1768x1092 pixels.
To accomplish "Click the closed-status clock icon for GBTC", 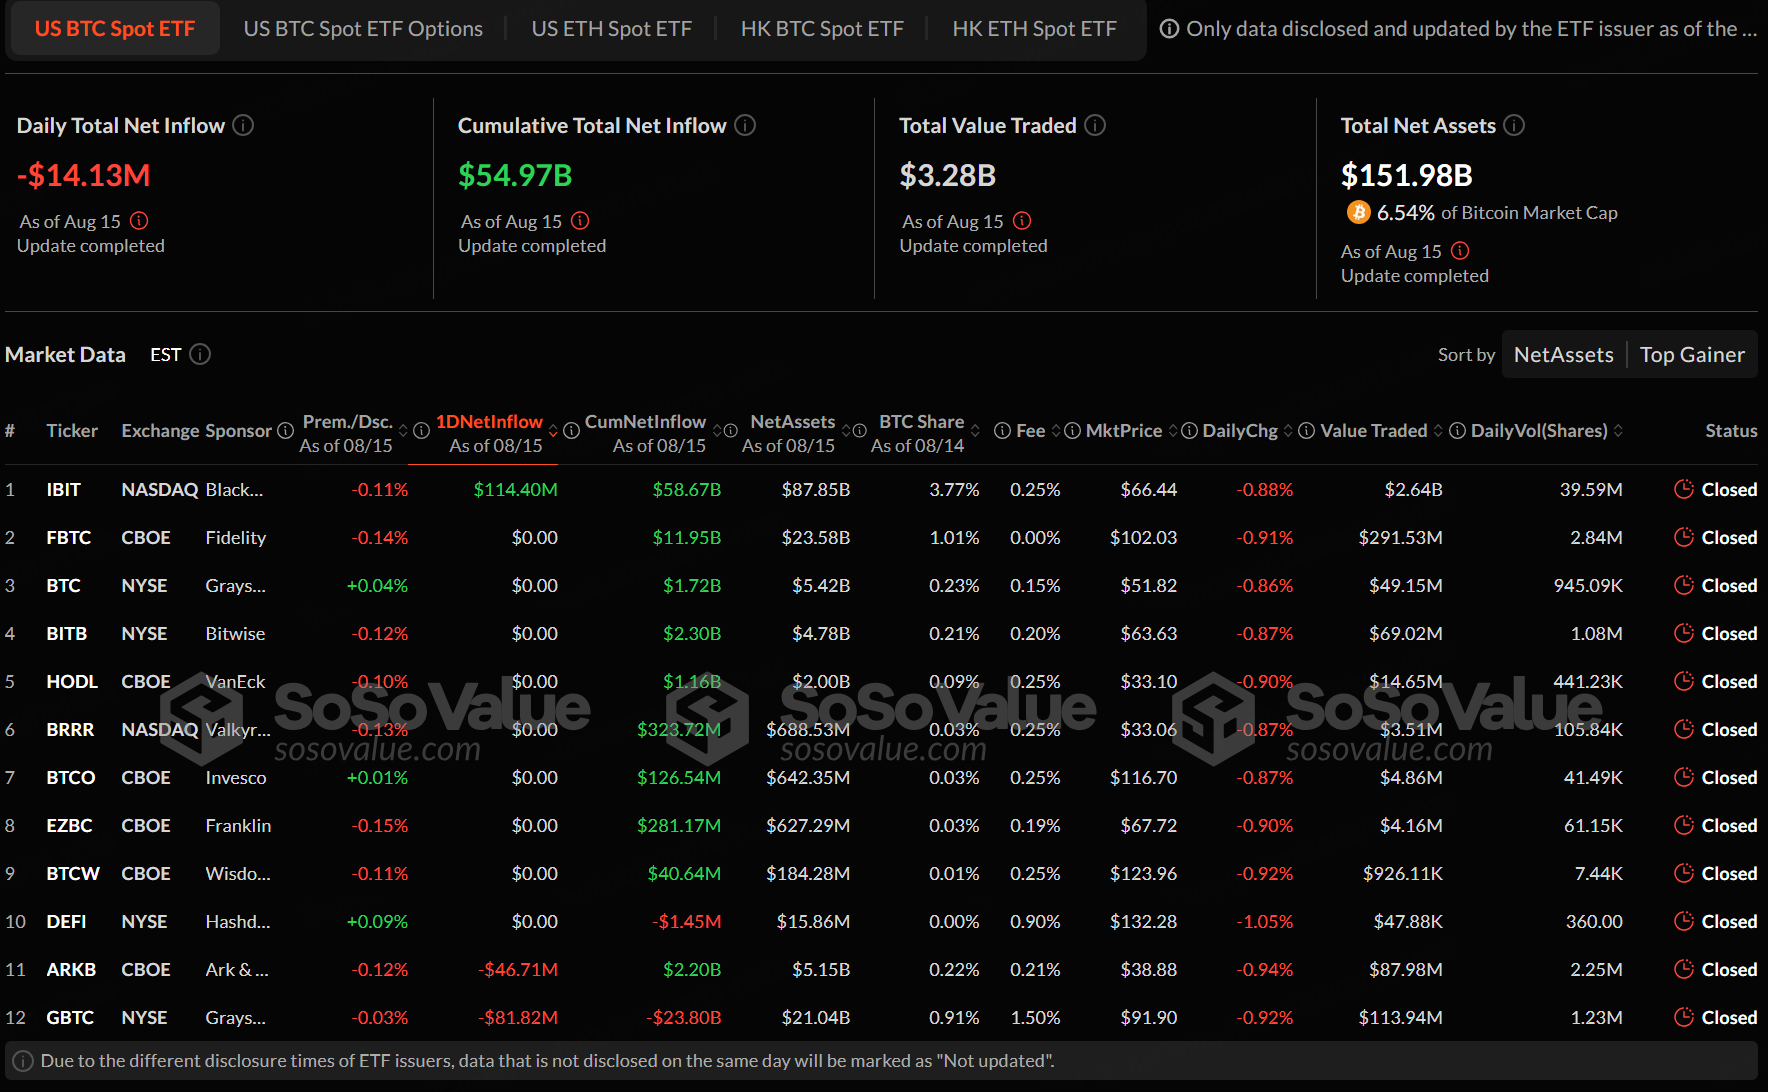I will coord(1684,1017).
